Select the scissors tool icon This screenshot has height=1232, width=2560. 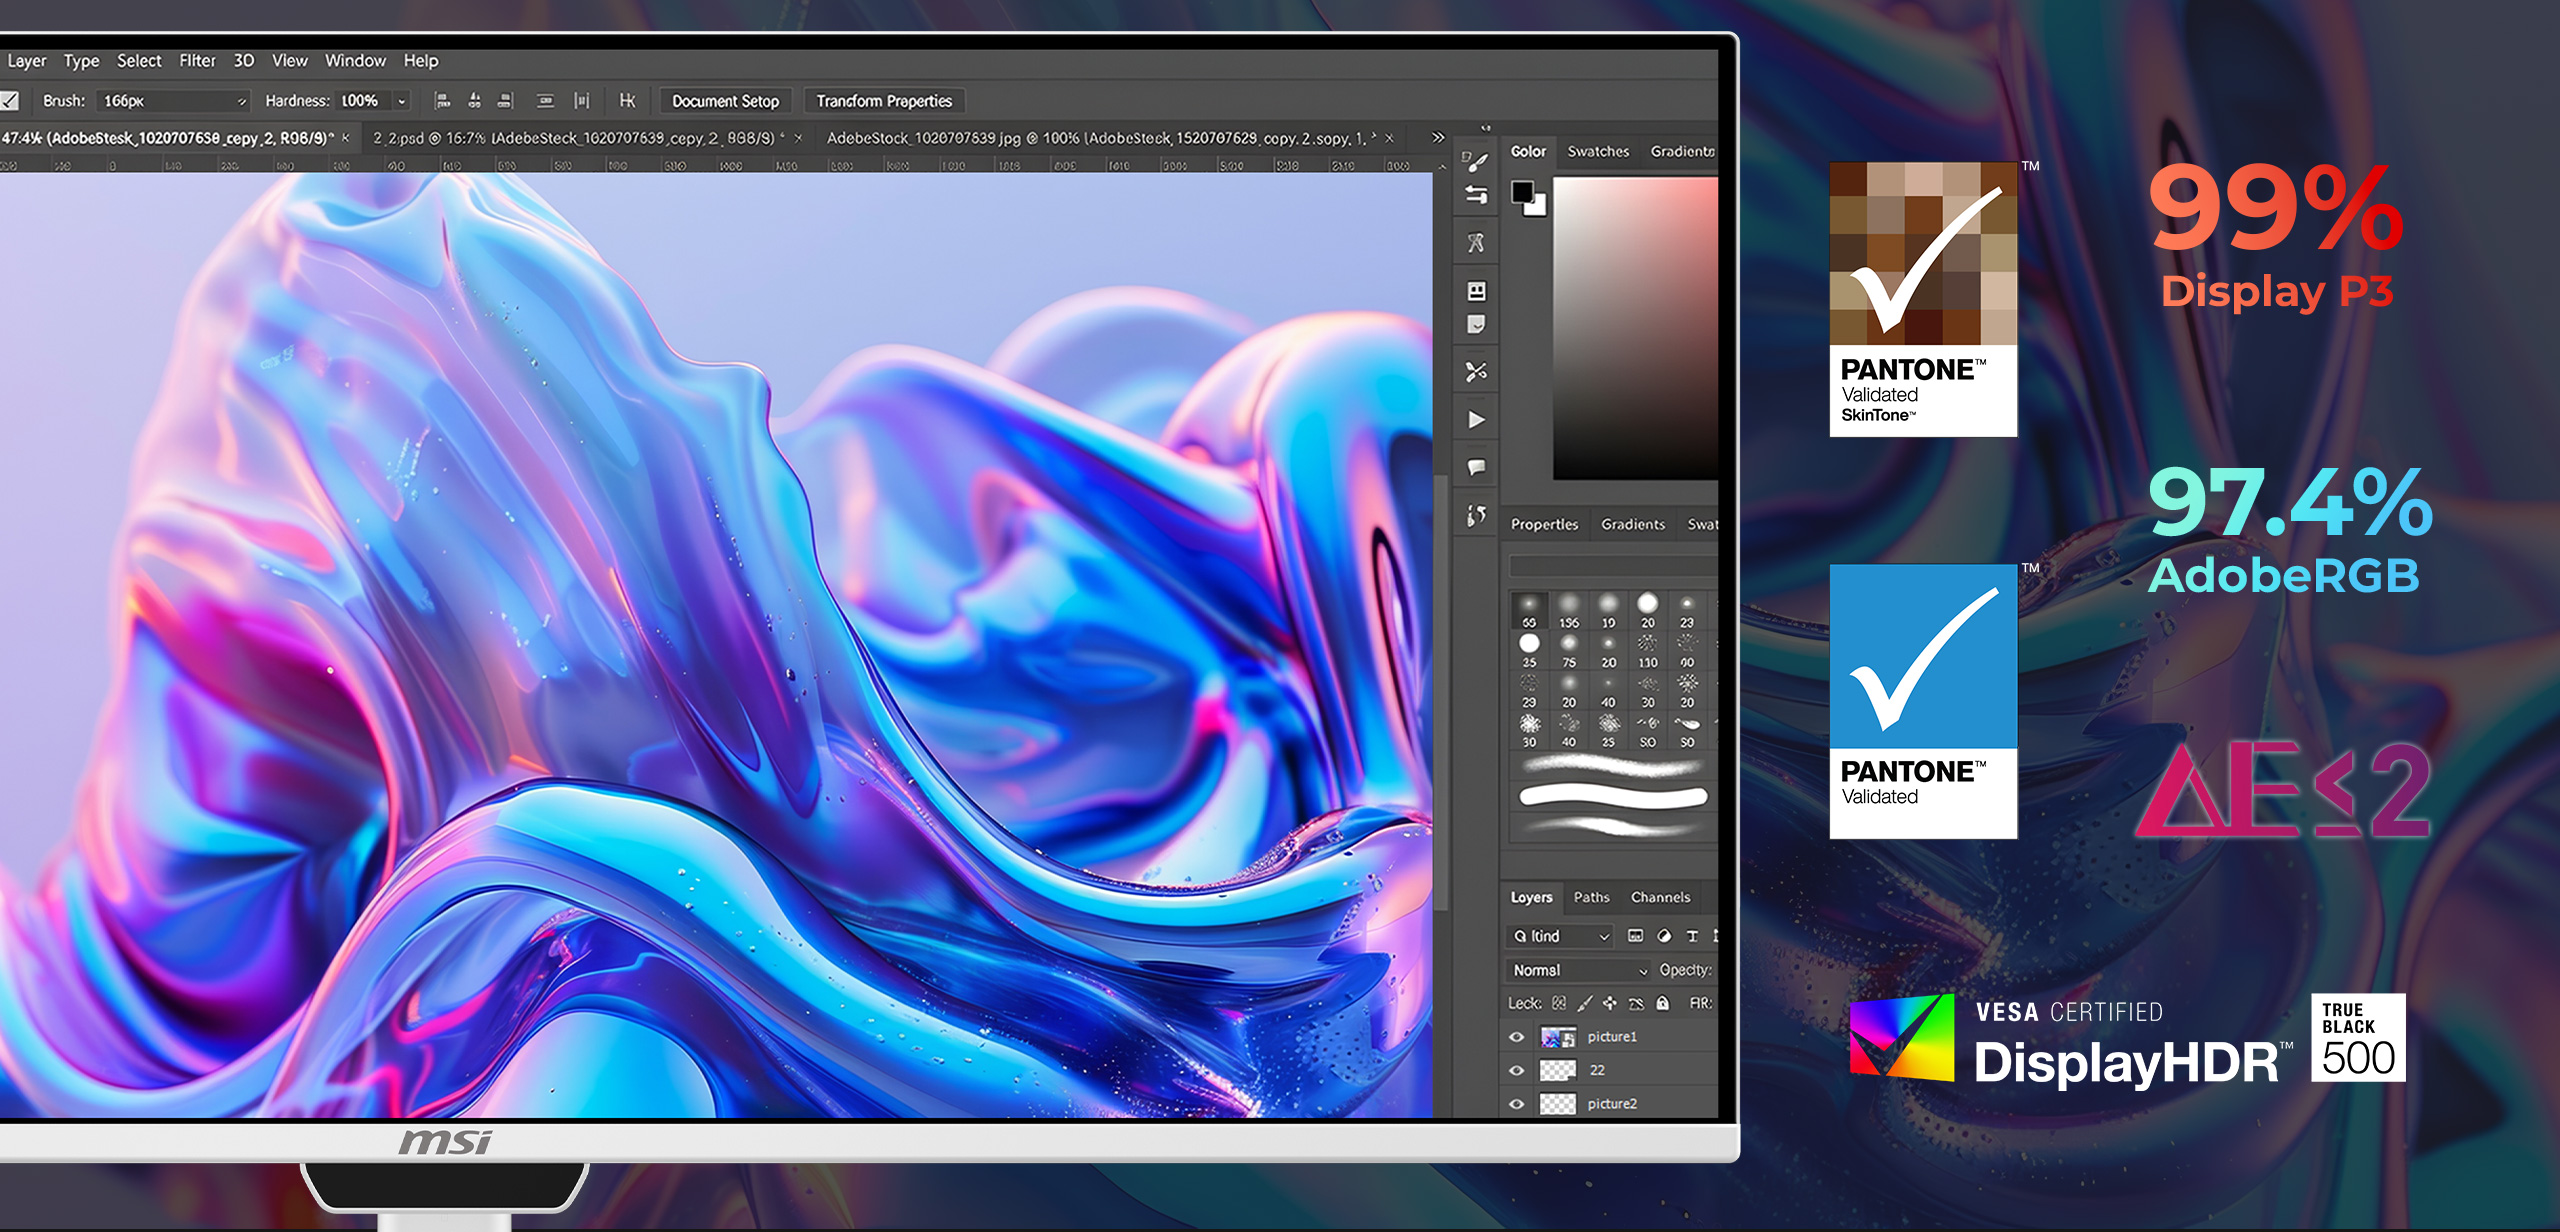tap(1476, 372)
